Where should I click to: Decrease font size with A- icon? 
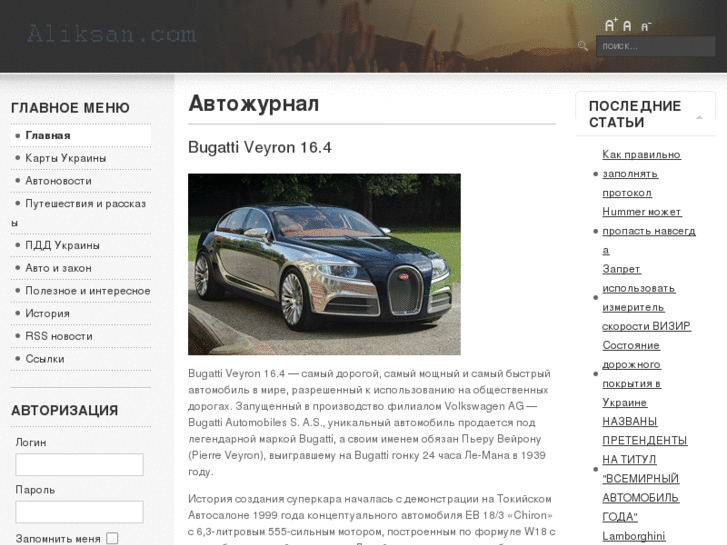[x=646, y=27]
